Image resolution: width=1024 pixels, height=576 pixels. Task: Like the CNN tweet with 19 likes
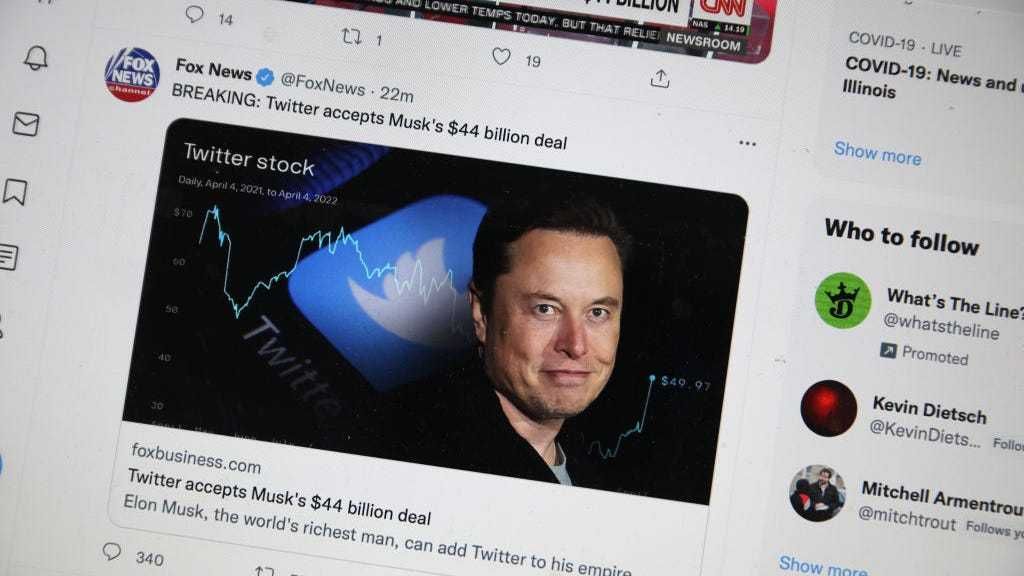502,57
